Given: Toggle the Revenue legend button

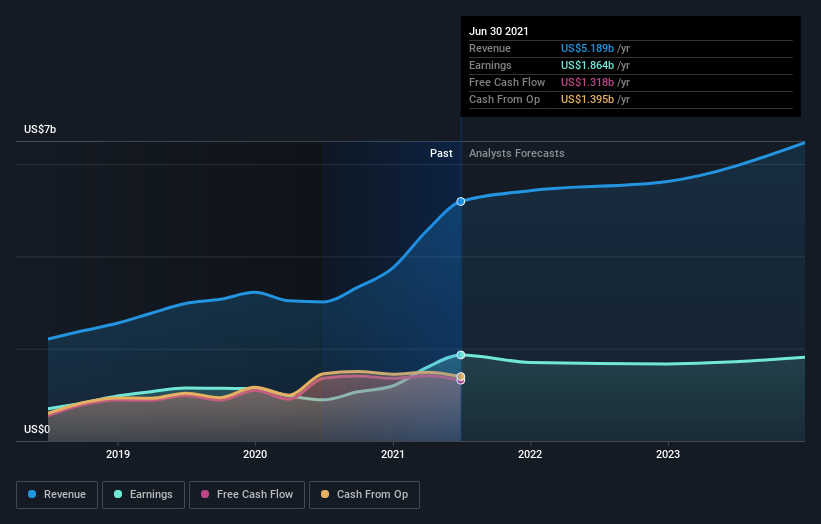Looking at the screenshot, I should tap(57, 495).
